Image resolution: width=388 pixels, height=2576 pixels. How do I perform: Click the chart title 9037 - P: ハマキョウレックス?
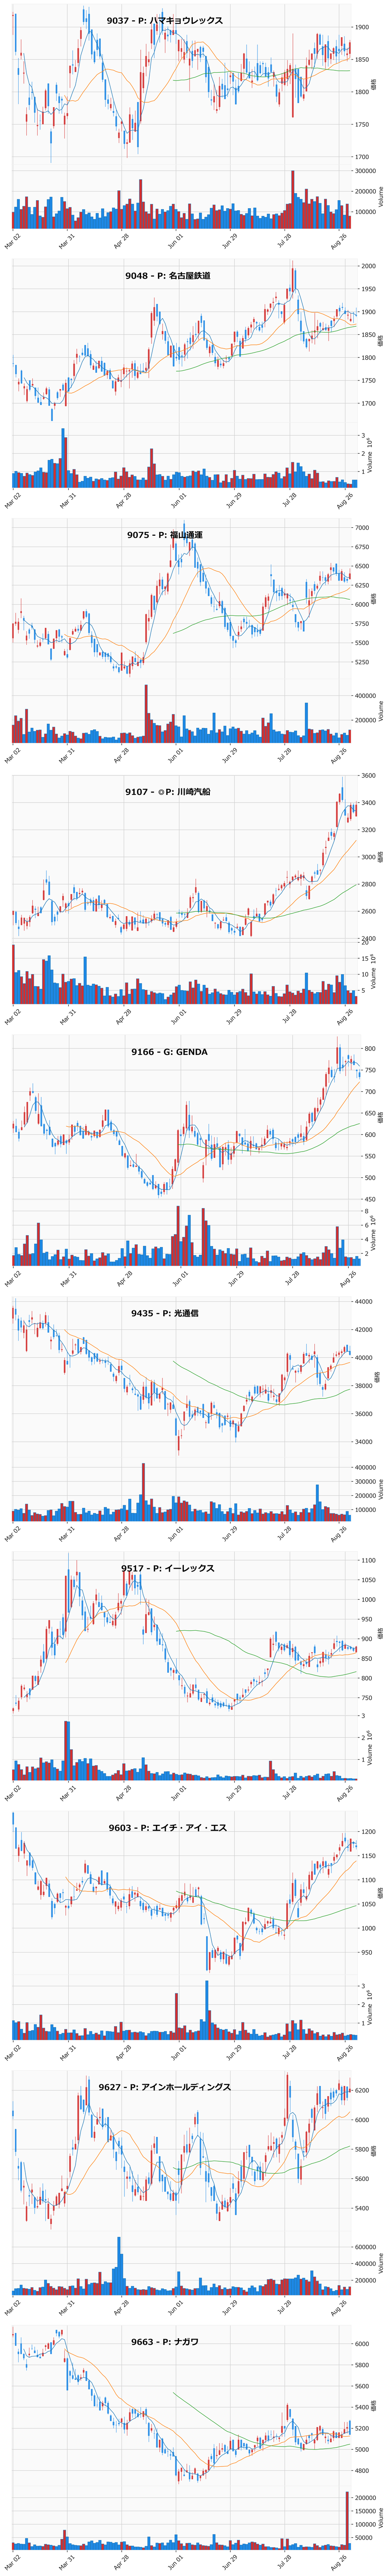click(165, 20)
